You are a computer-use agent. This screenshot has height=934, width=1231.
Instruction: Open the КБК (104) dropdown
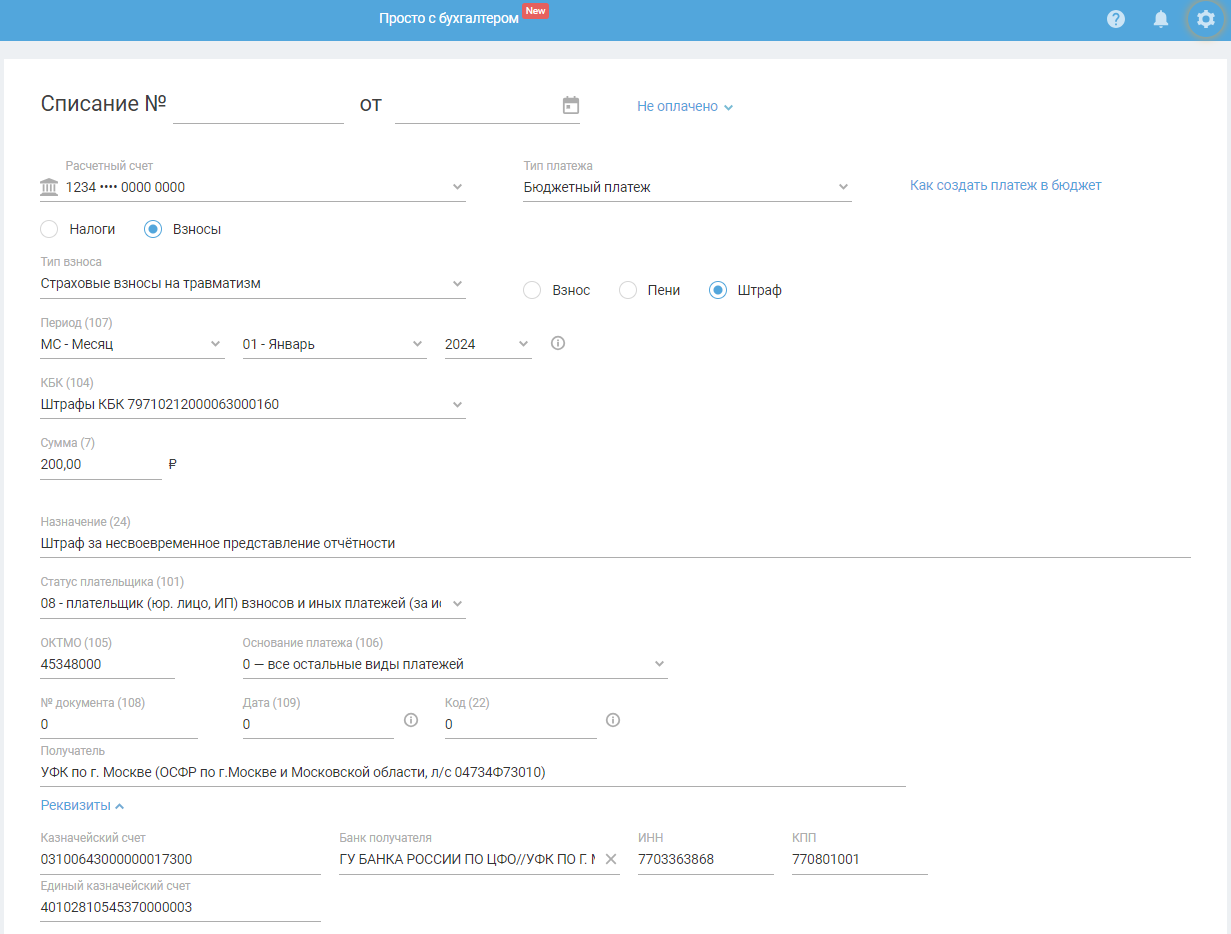coord(253,404)
